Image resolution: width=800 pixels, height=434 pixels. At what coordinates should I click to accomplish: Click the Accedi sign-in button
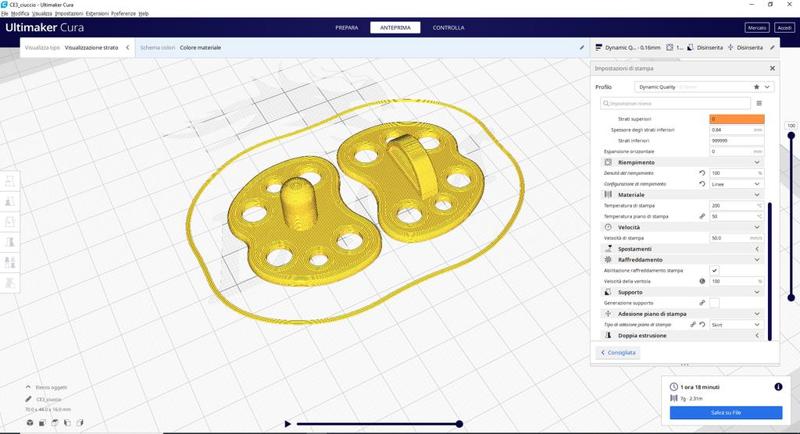pos(784,28)
